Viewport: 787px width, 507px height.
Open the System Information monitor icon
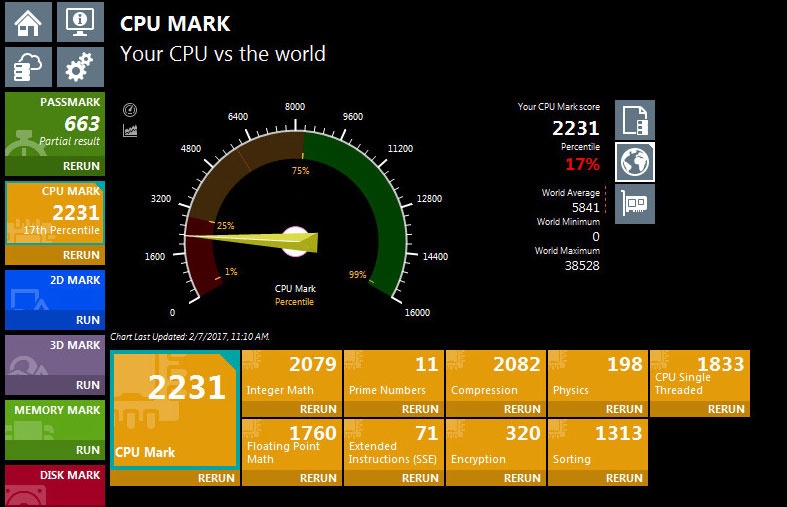point(80,22)
